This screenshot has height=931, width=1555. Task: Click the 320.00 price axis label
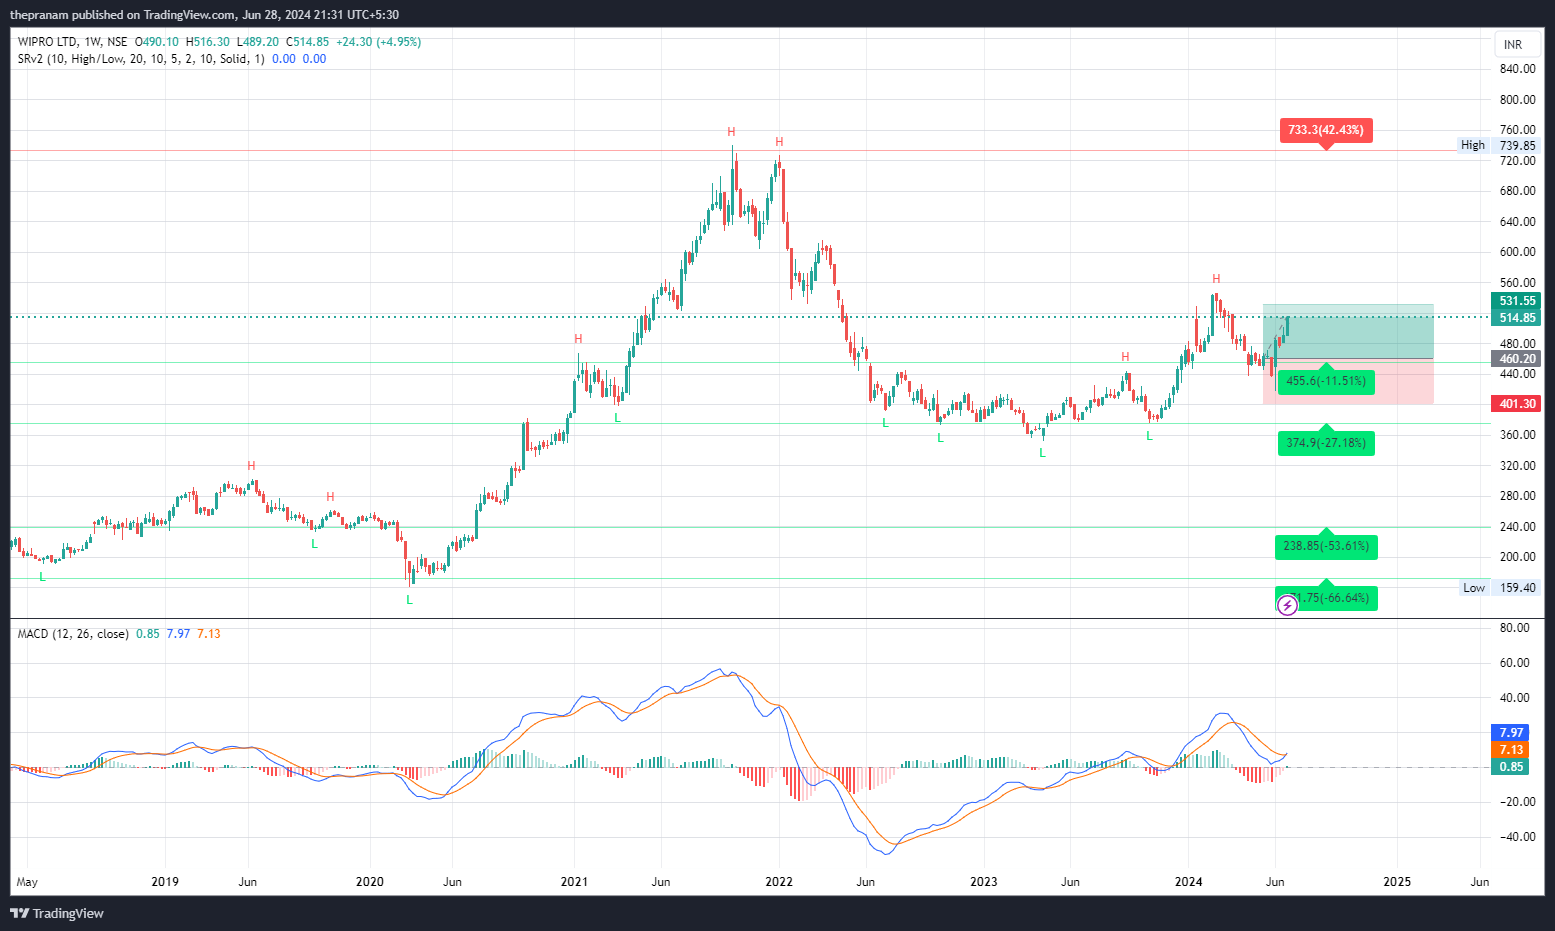click(1517, 466)
